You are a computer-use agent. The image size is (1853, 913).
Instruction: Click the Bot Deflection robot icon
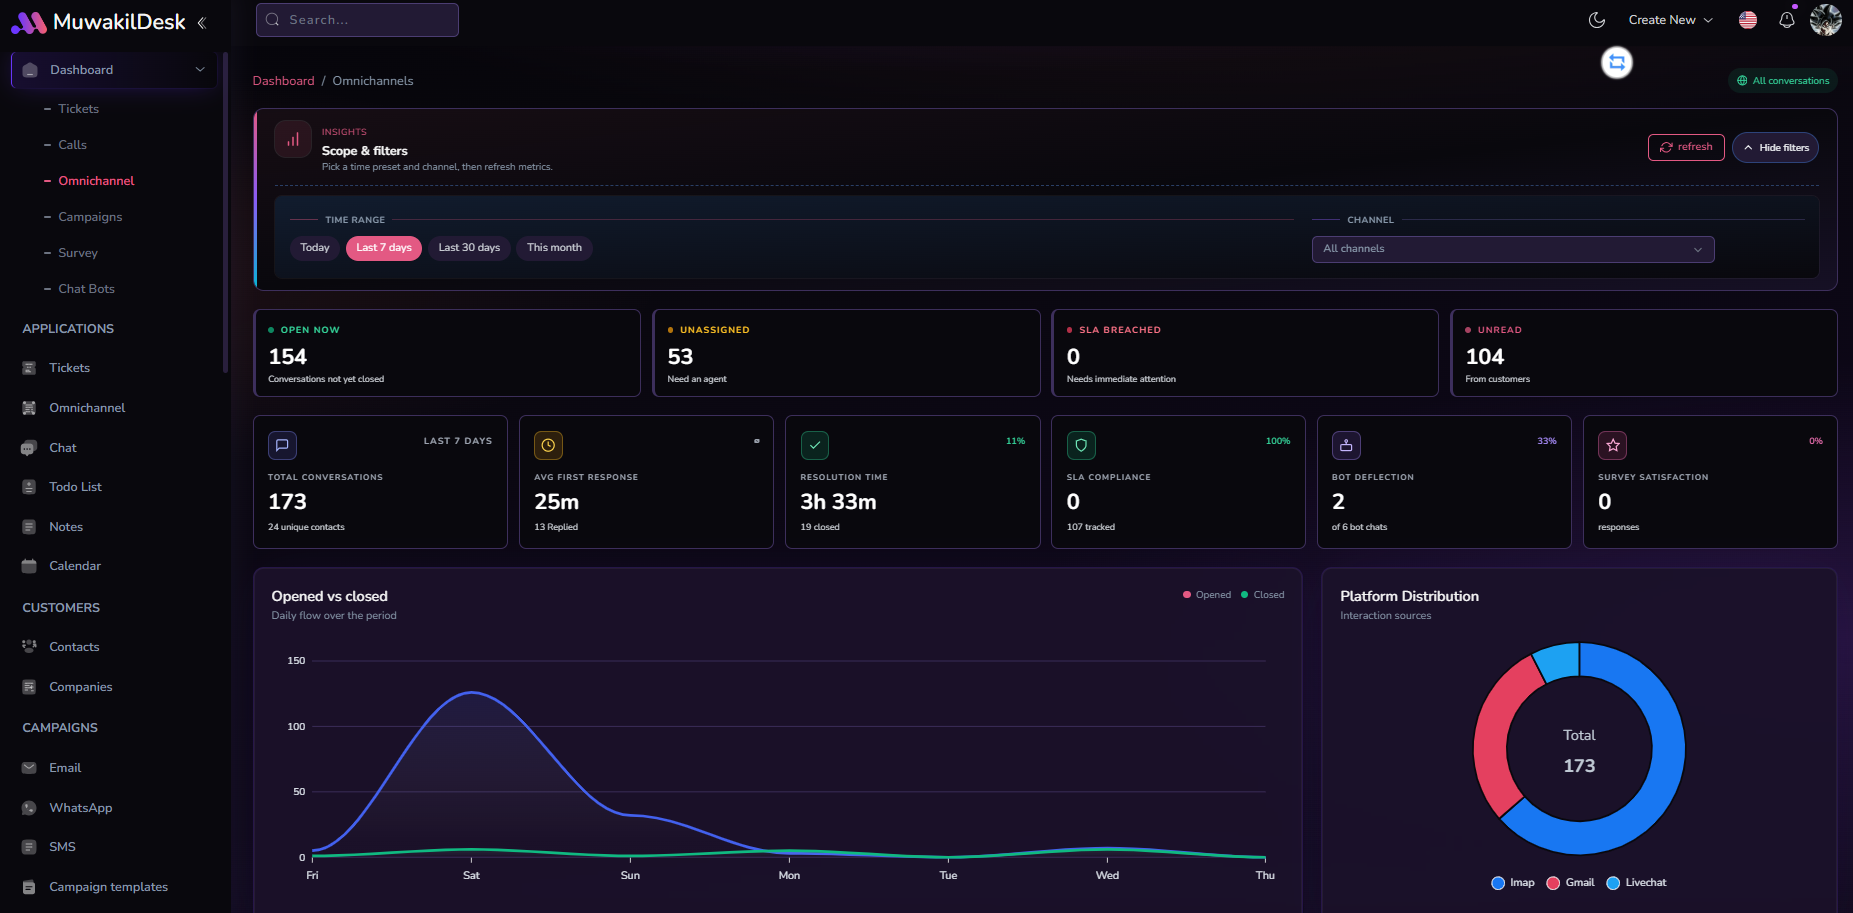tap(1346, 445)
